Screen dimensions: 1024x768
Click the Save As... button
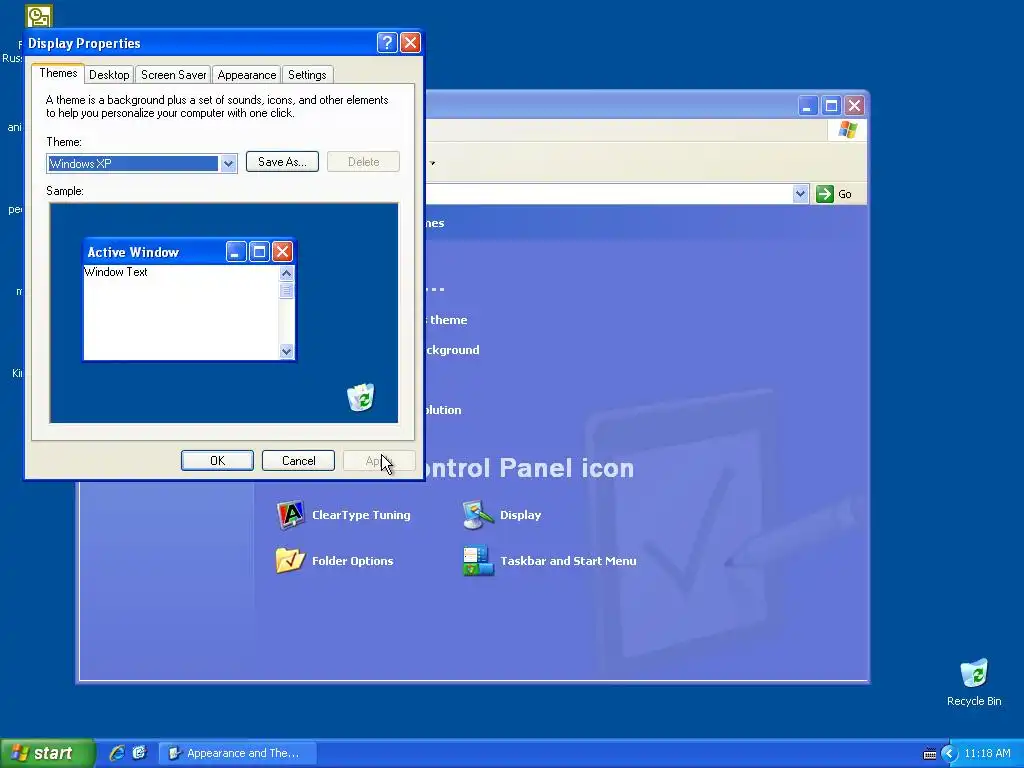(x=282, y=162)
